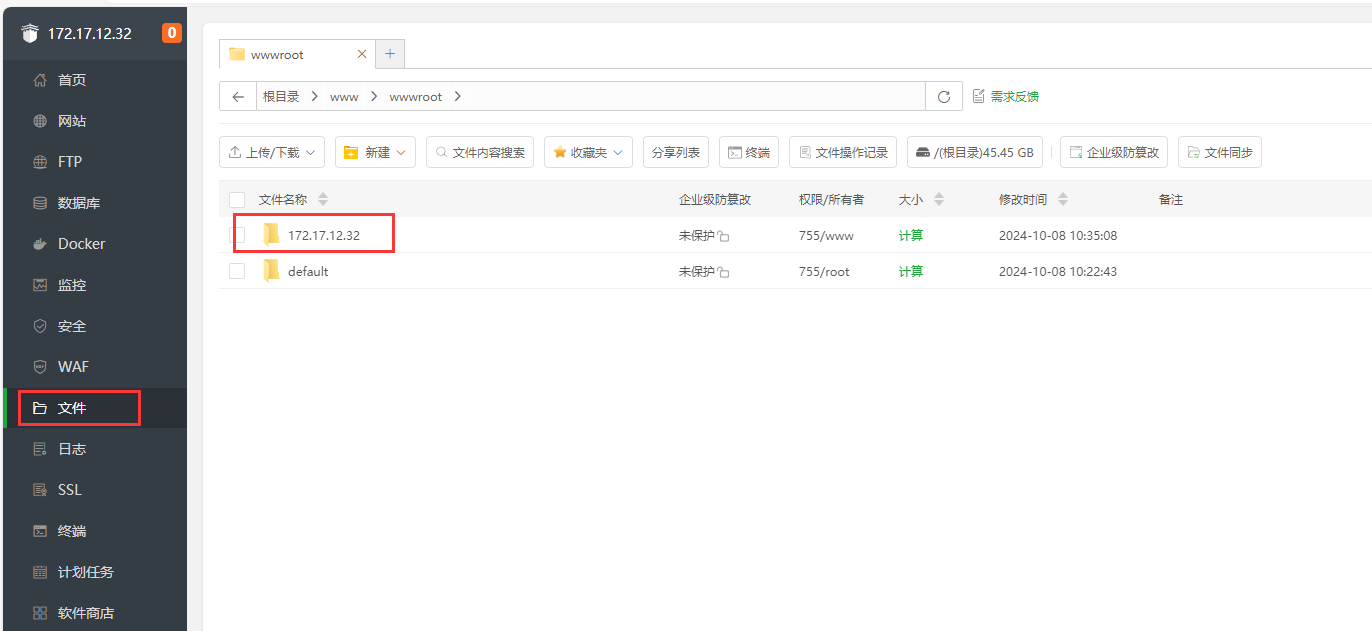The width and height of the screenshot is (1372, 631).
Task: Open the 上传/下载 dropdown
Action: 272,152
